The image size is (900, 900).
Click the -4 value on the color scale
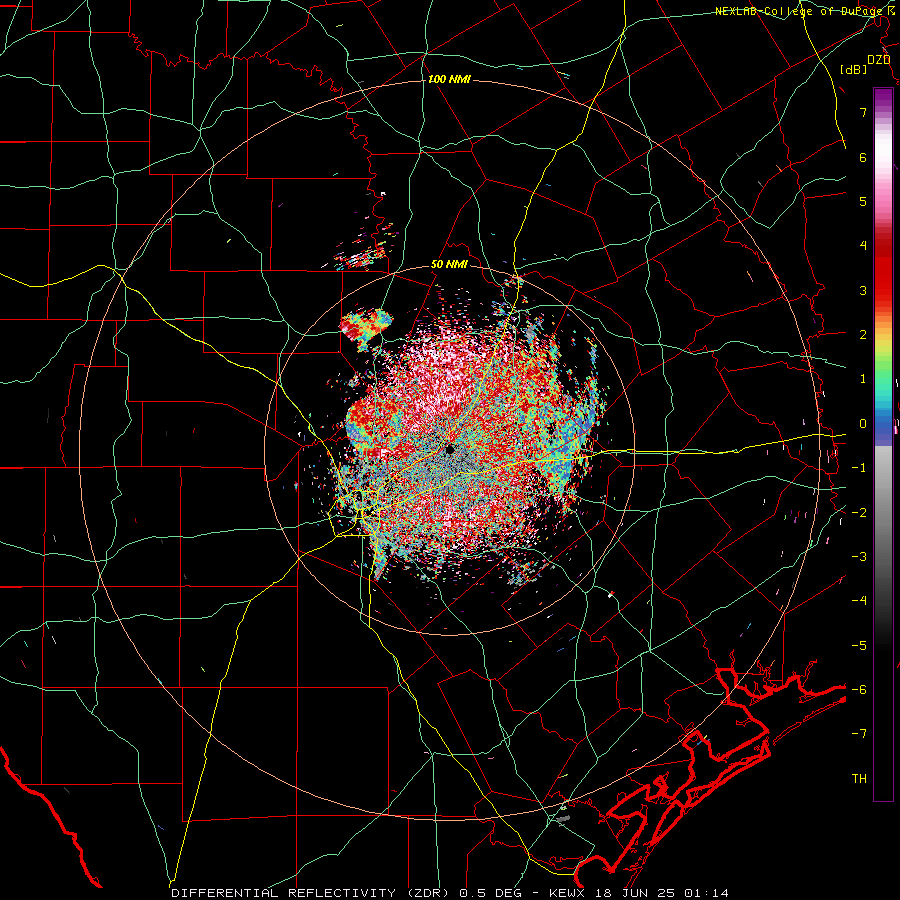point(859,601)
